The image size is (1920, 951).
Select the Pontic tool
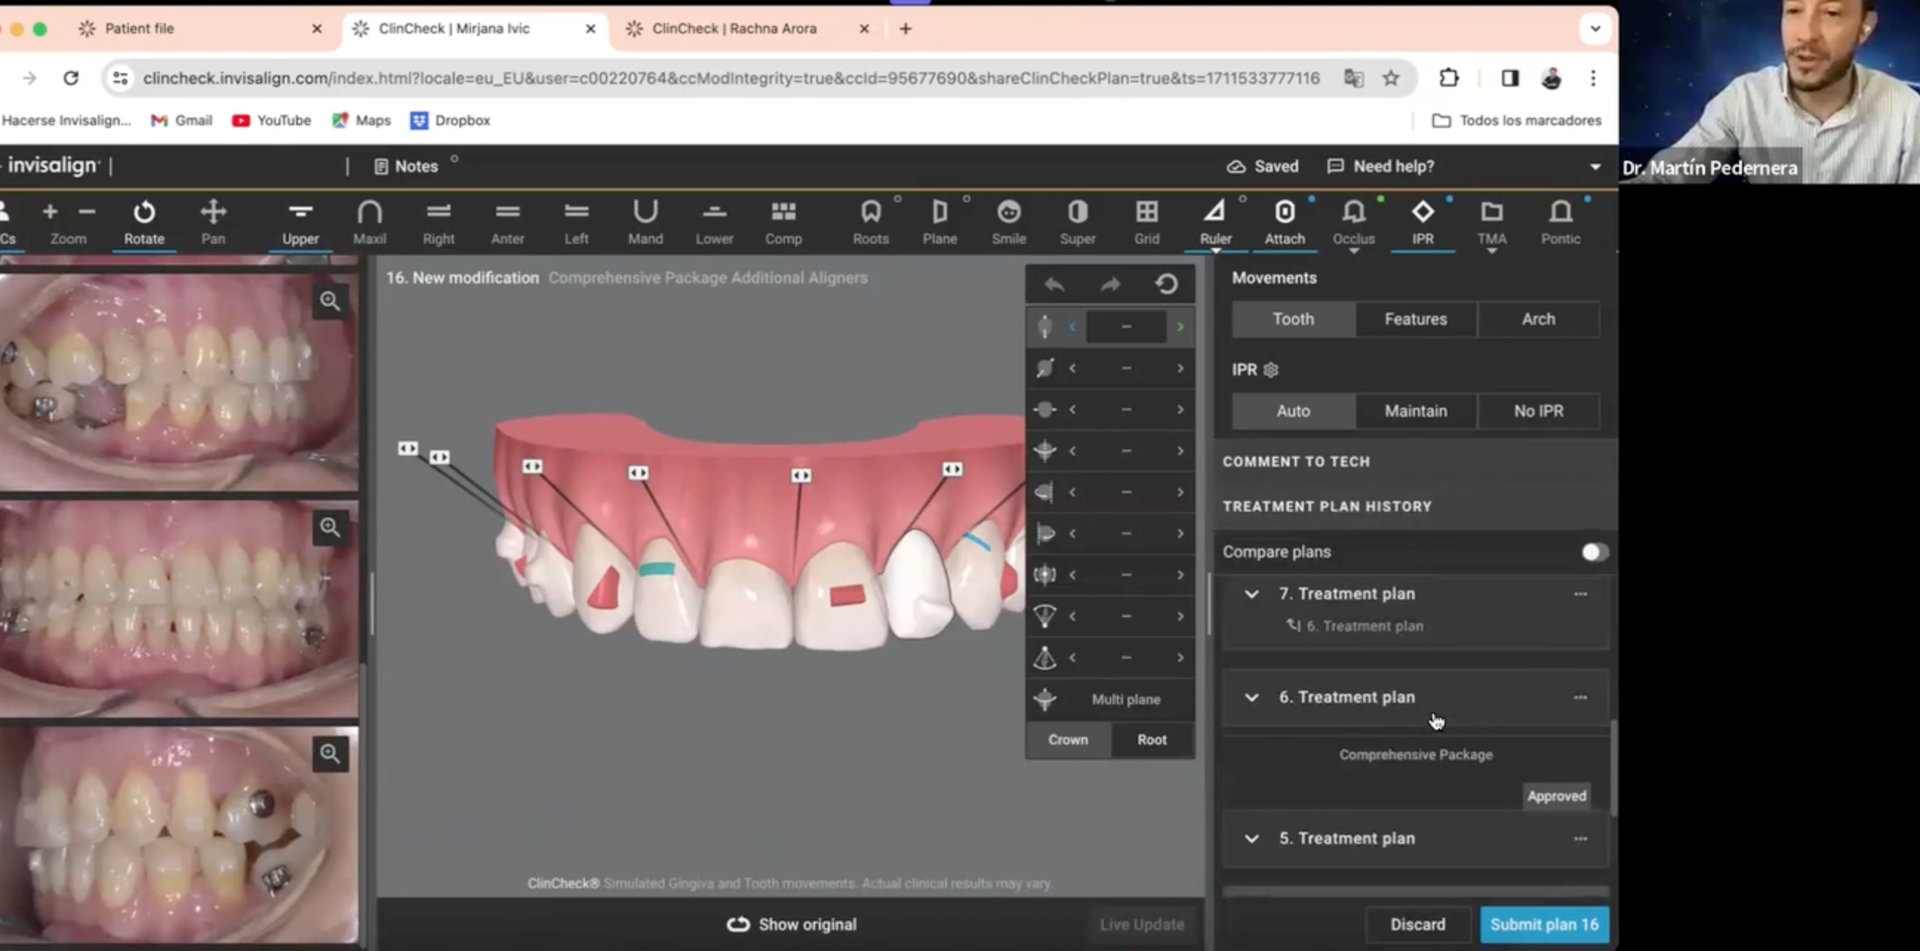coord(1560,221)
